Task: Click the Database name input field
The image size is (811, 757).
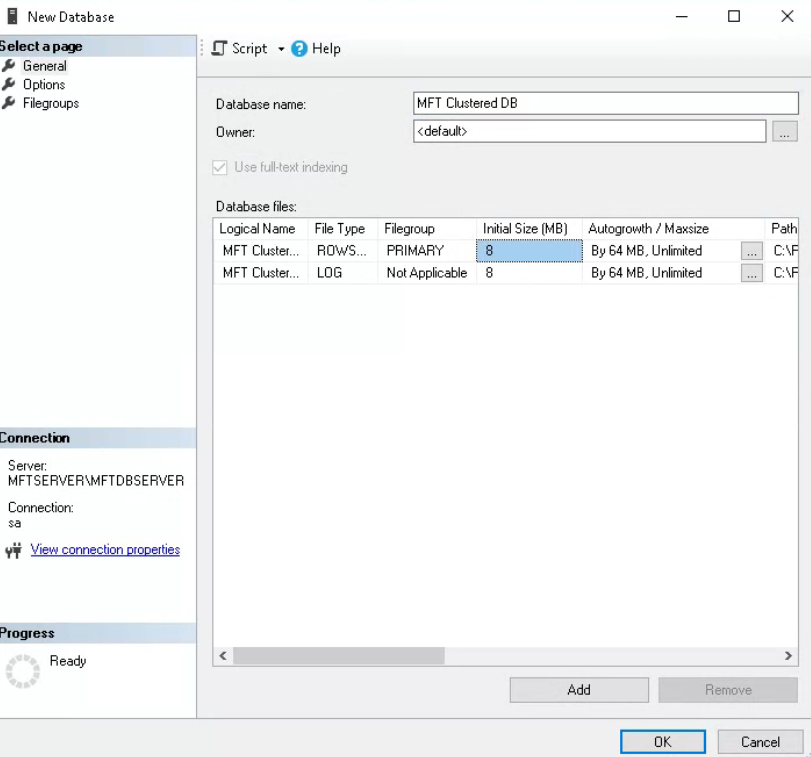Action: click(x=605, y=103)
